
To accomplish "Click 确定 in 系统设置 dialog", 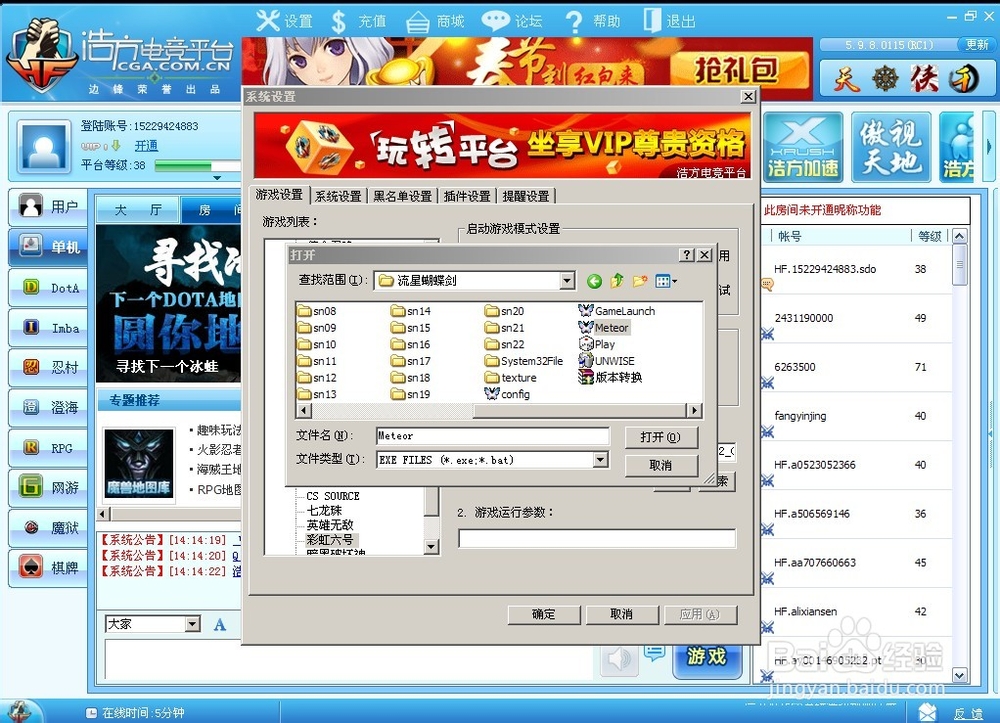I will tap(543, 614).
